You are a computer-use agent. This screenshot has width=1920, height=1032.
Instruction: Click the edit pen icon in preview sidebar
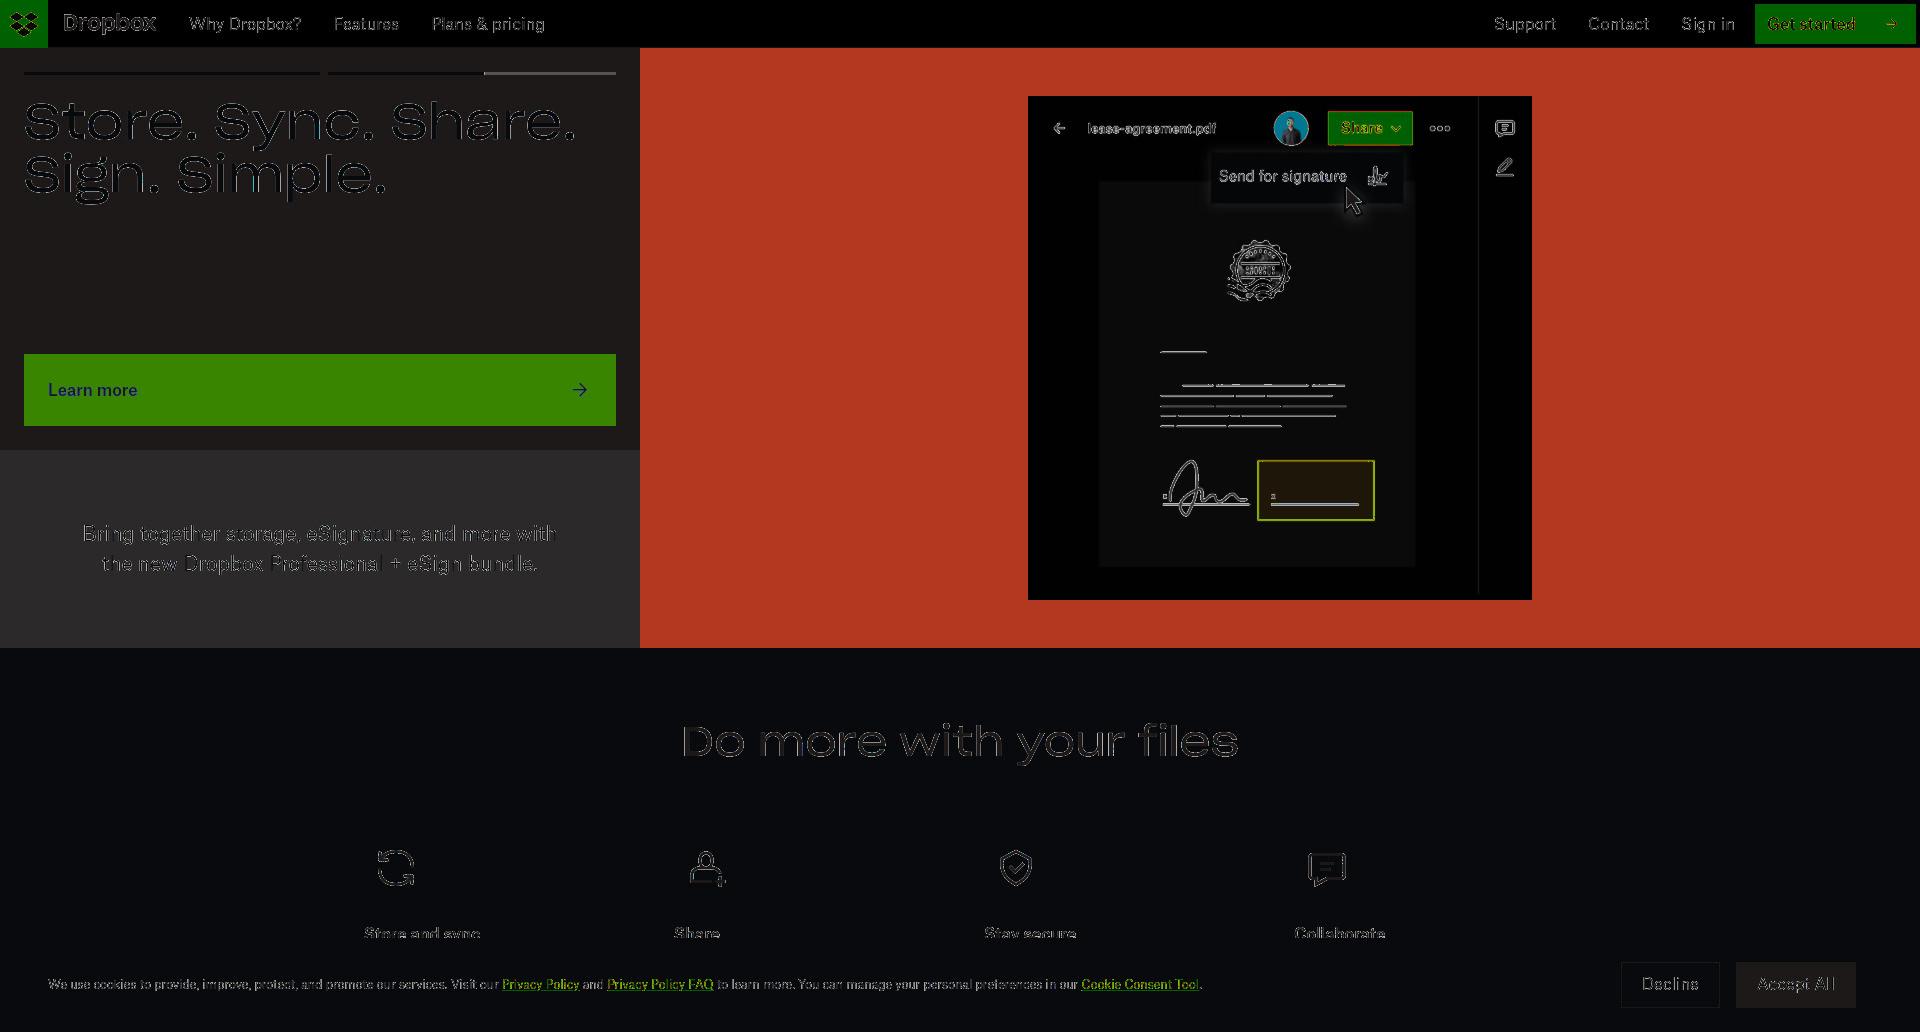pos(1505,167)
